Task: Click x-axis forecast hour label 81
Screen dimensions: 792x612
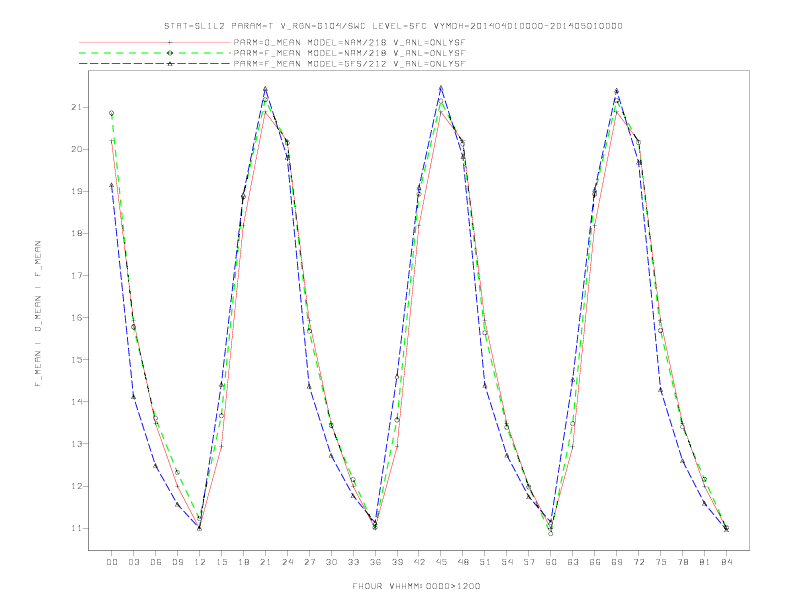Action: [x=705, y=562]
